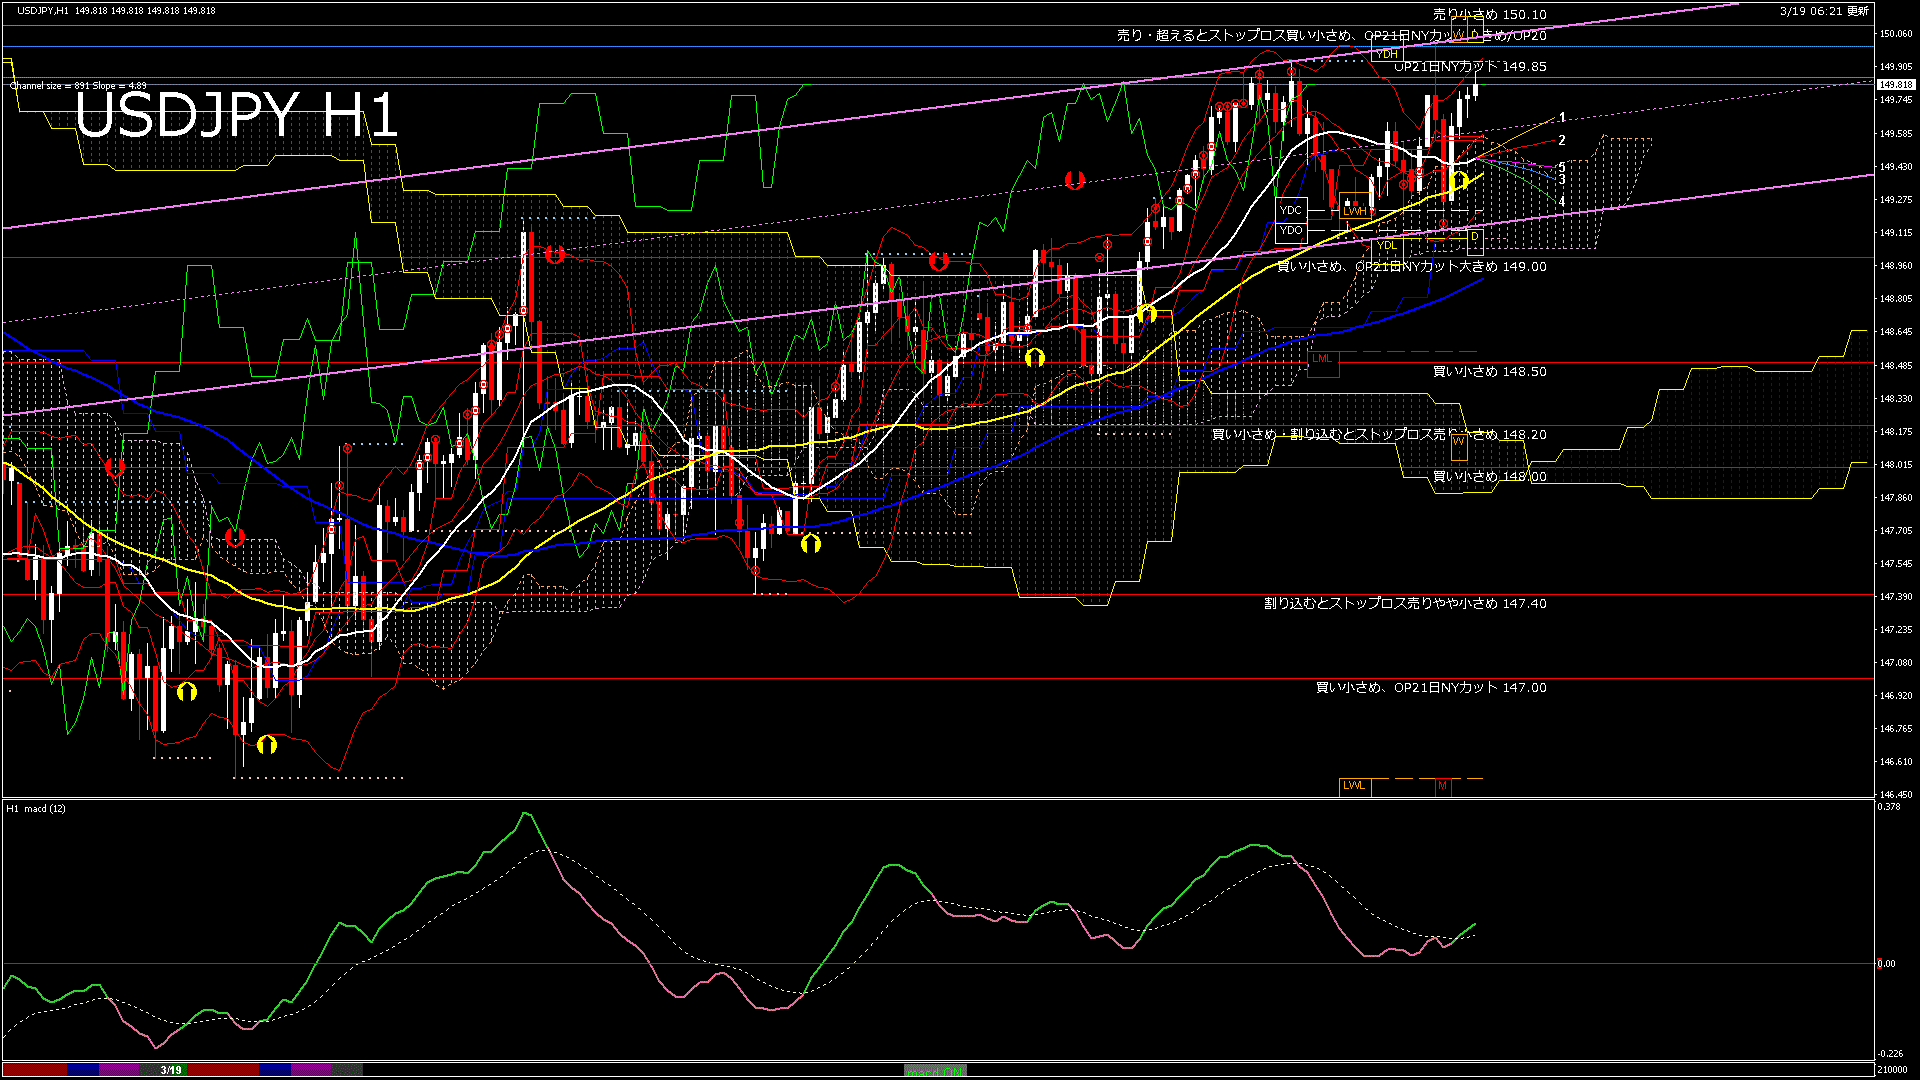
Task: Click the YDC label box
Action: (x=1291, y=210)
